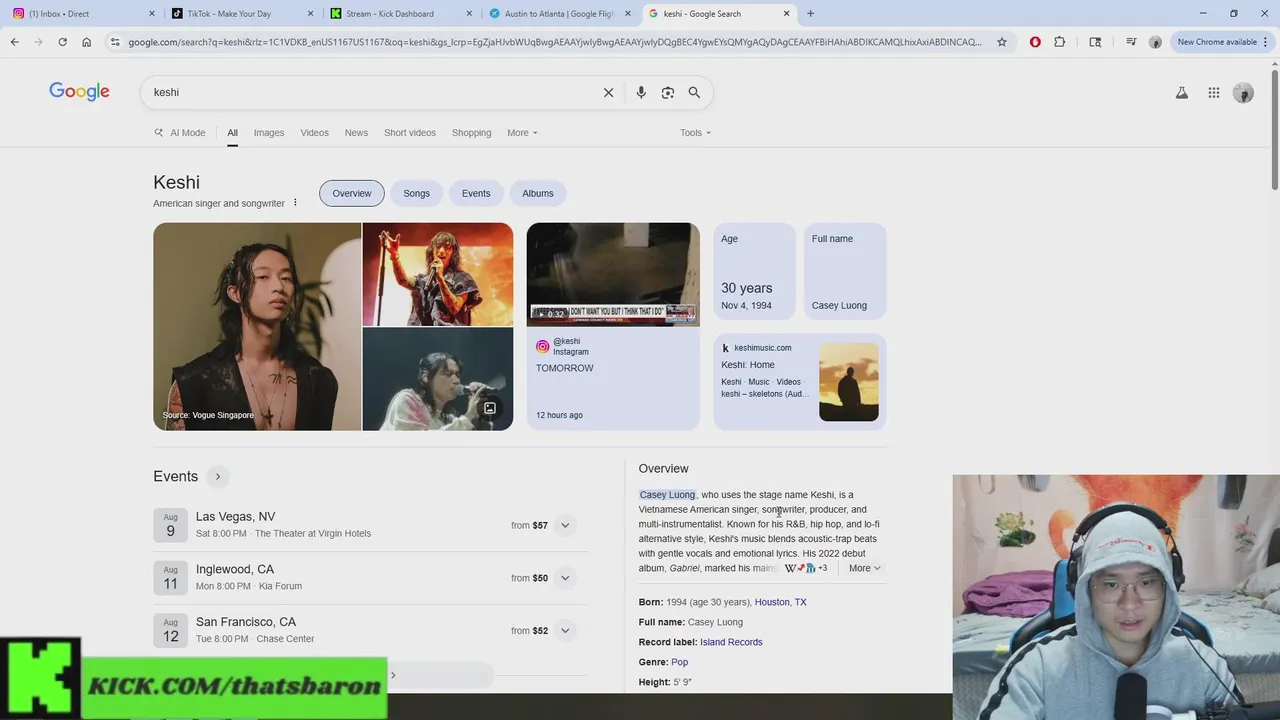Open the Tools dropdown
The width and height of the screenshot is (1280, 720).
[695, 132]
